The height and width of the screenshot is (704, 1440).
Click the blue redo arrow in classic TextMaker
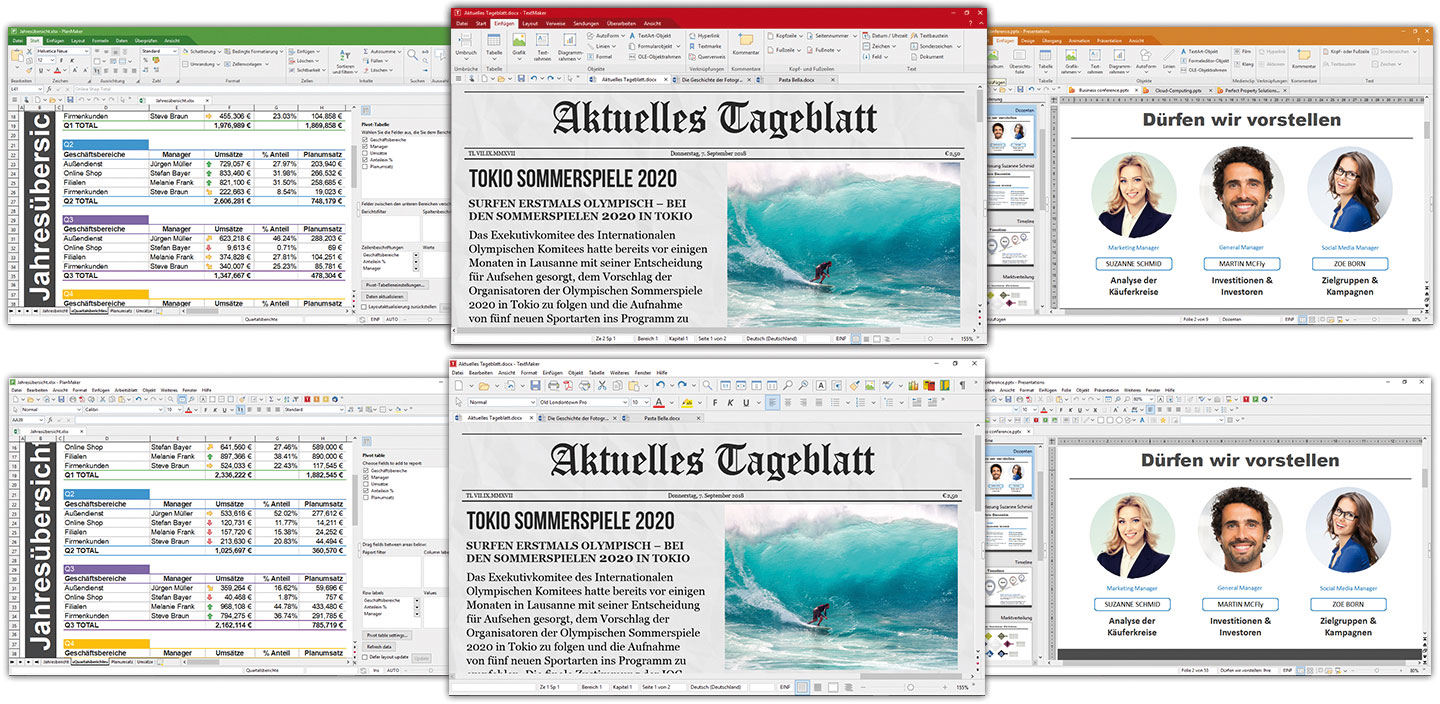point(681,385)
